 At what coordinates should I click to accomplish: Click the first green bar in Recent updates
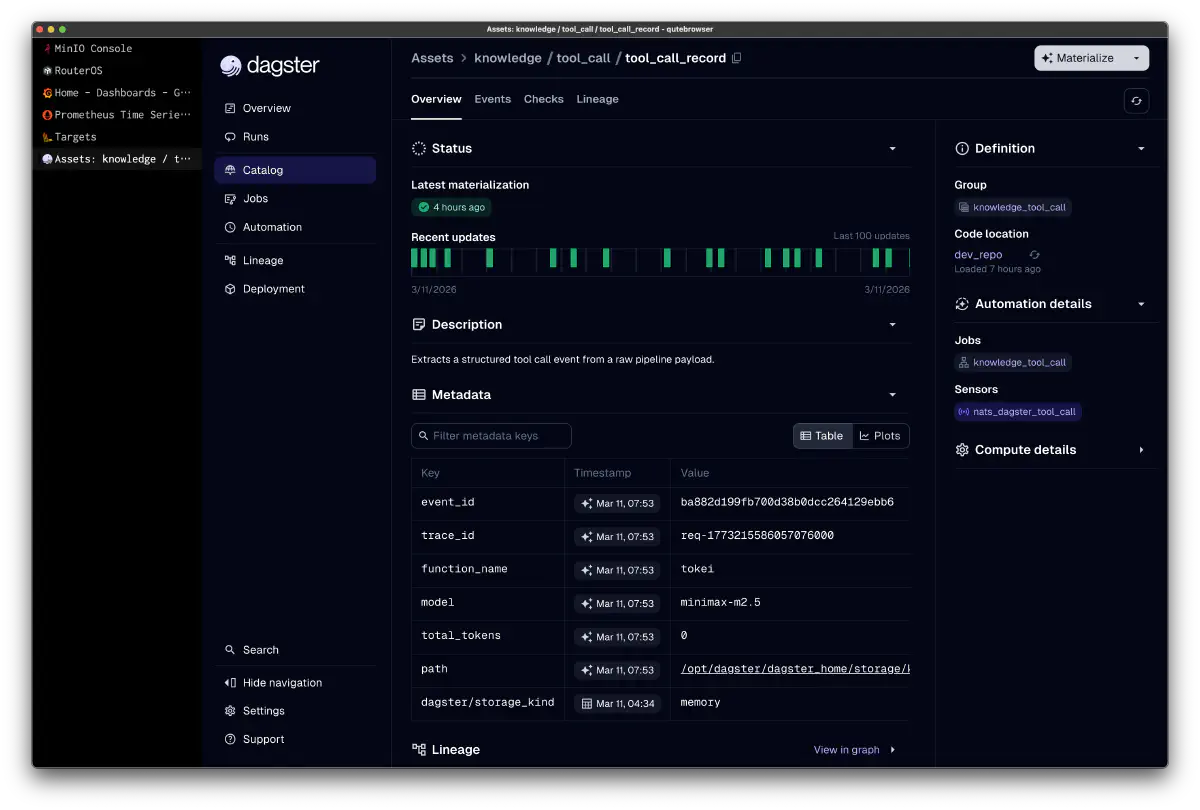click(x=415, y=258)
